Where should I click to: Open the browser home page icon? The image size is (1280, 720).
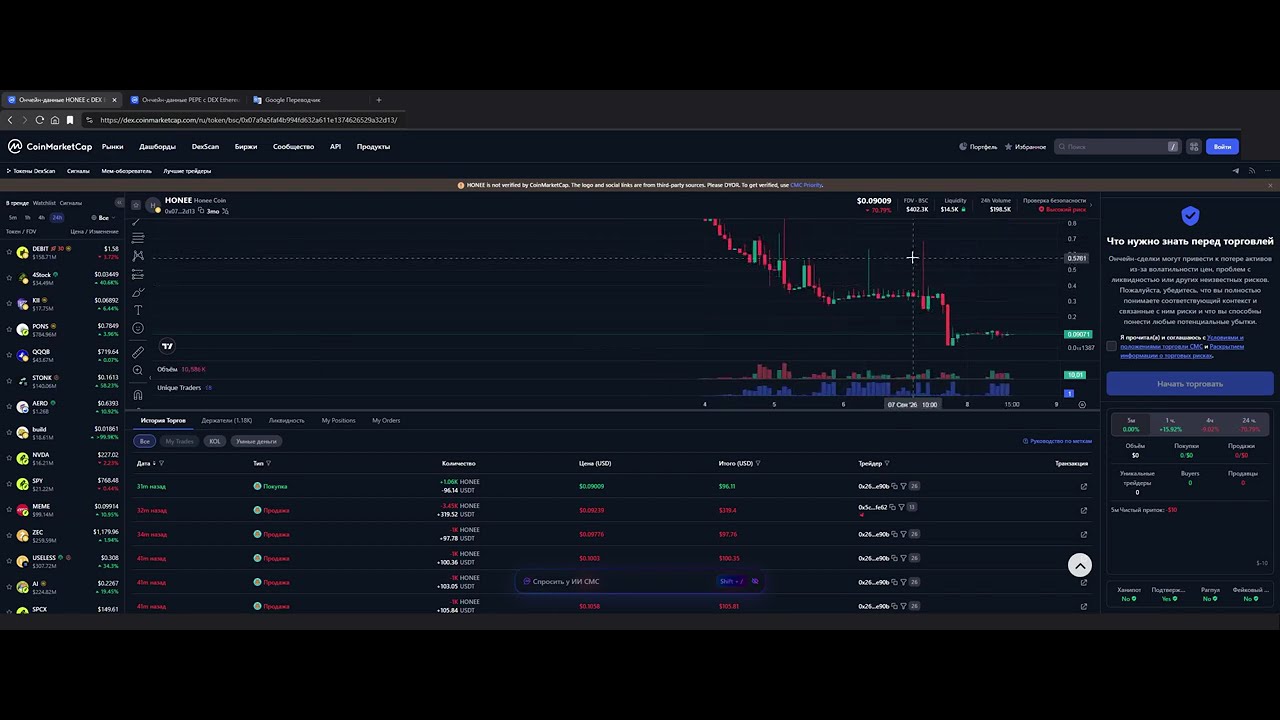click(x=55, y=120)
